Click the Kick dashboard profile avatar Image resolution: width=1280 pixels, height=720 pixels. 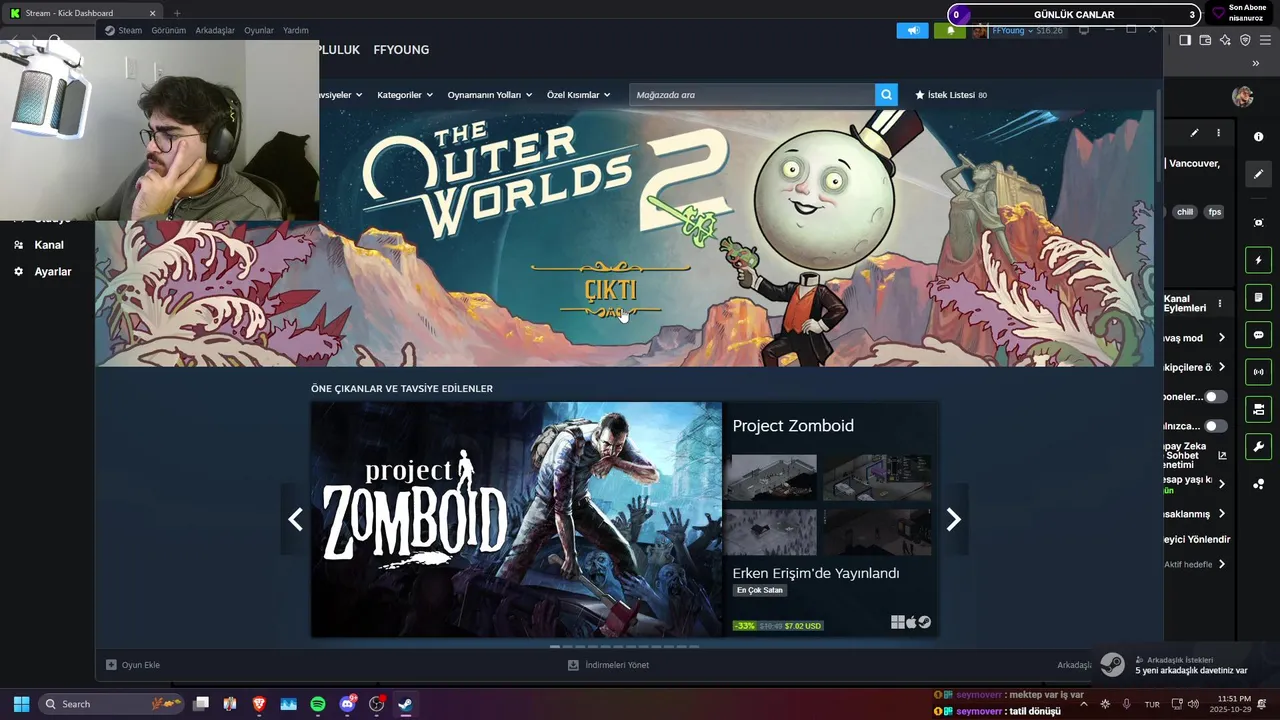coord(1243,96)
